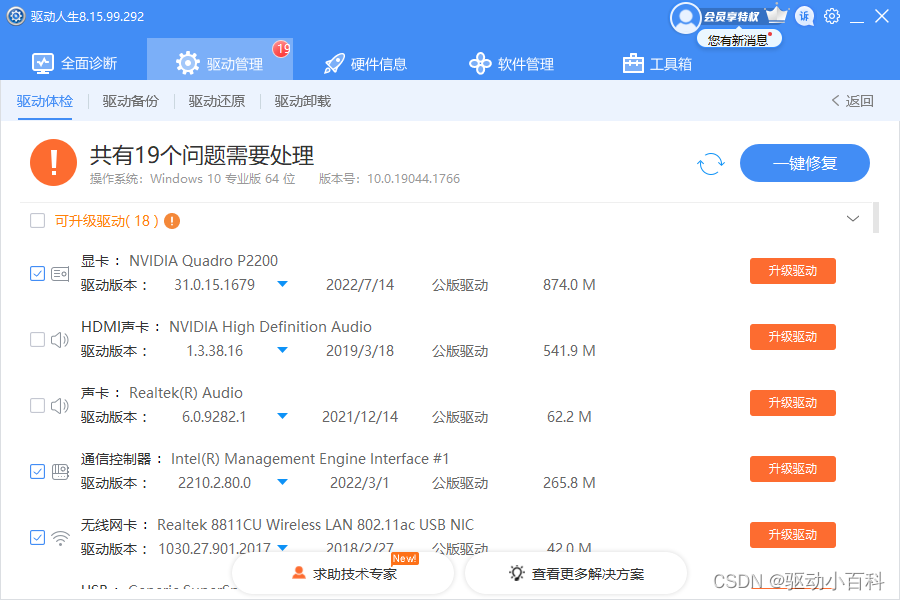Open settings gear in title bar
The height and width of the screenshot is (600, 900).
pyautogui.click(x=832, y=16)
